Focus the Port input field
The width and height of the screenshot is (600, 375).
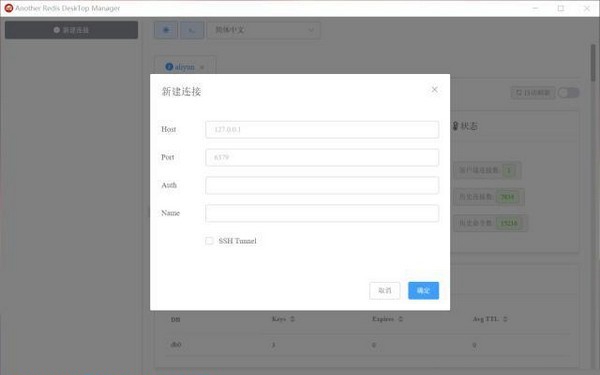point(322,157)
